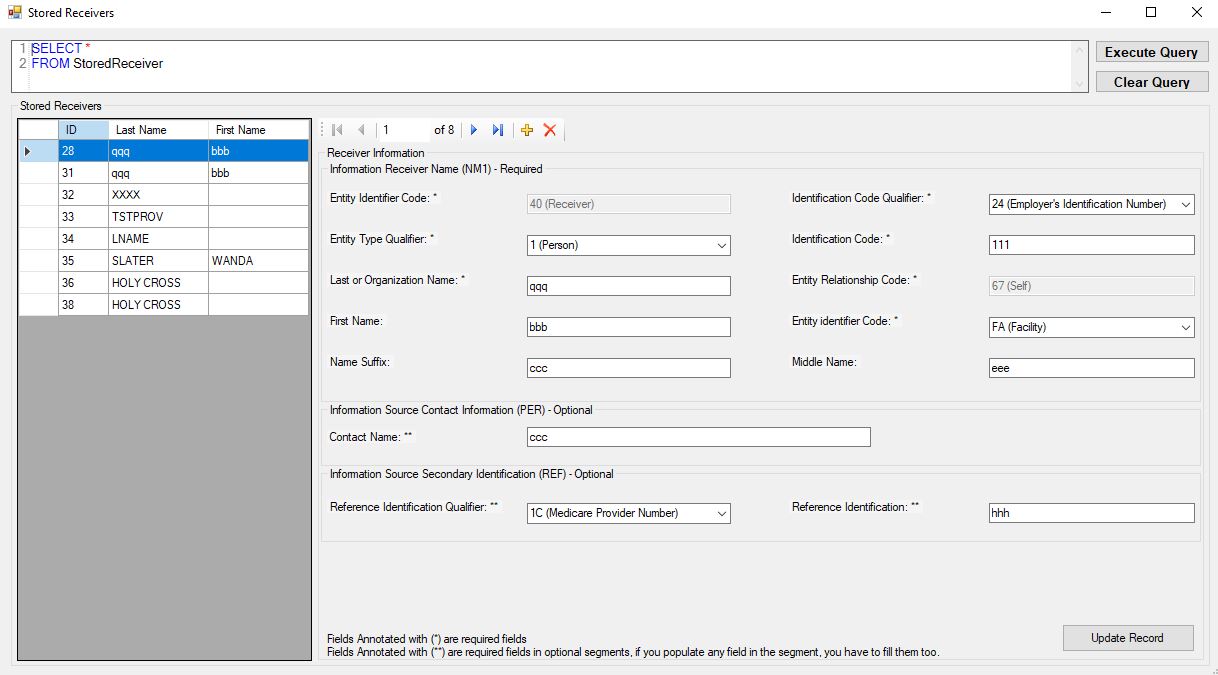Select the row with ID 31
Image resolution: width=1218 pixels, height=675 pixels.
(164, 173)
